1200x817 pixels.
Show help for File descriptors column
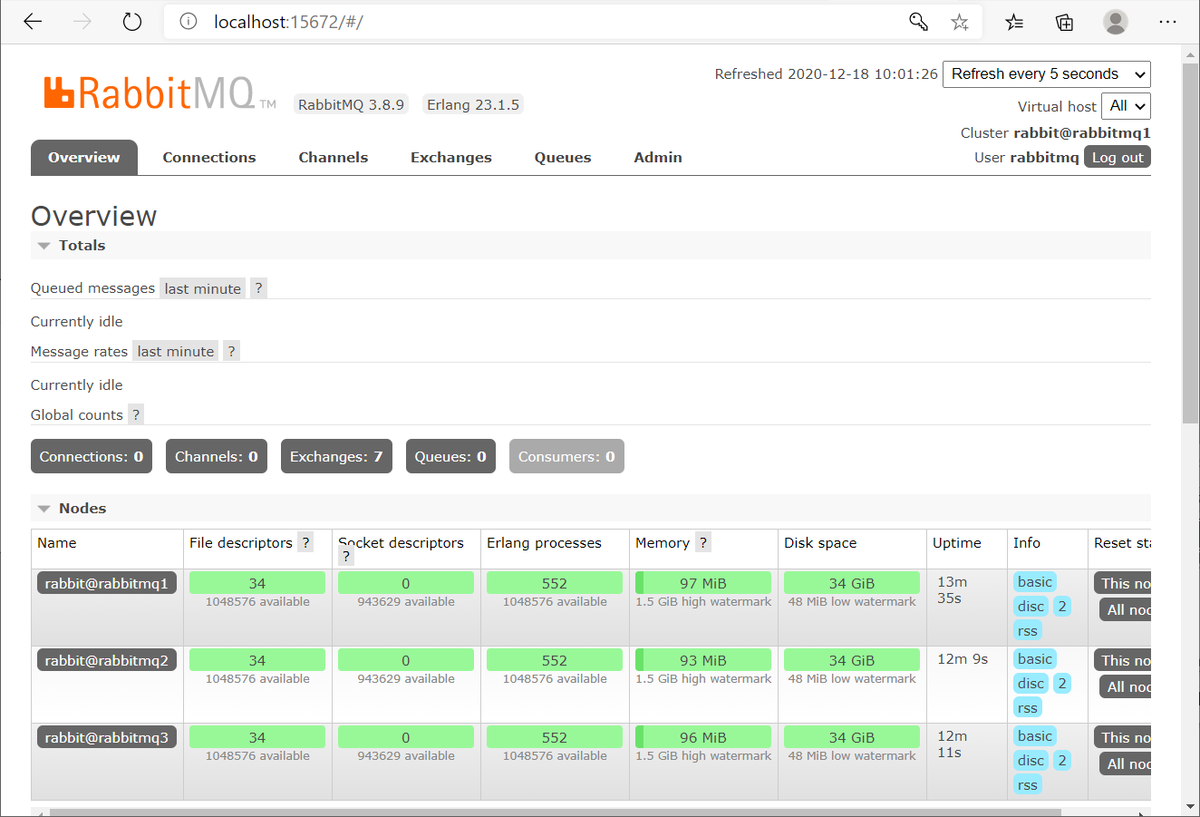pyautogui.click(x=305, y=543)
